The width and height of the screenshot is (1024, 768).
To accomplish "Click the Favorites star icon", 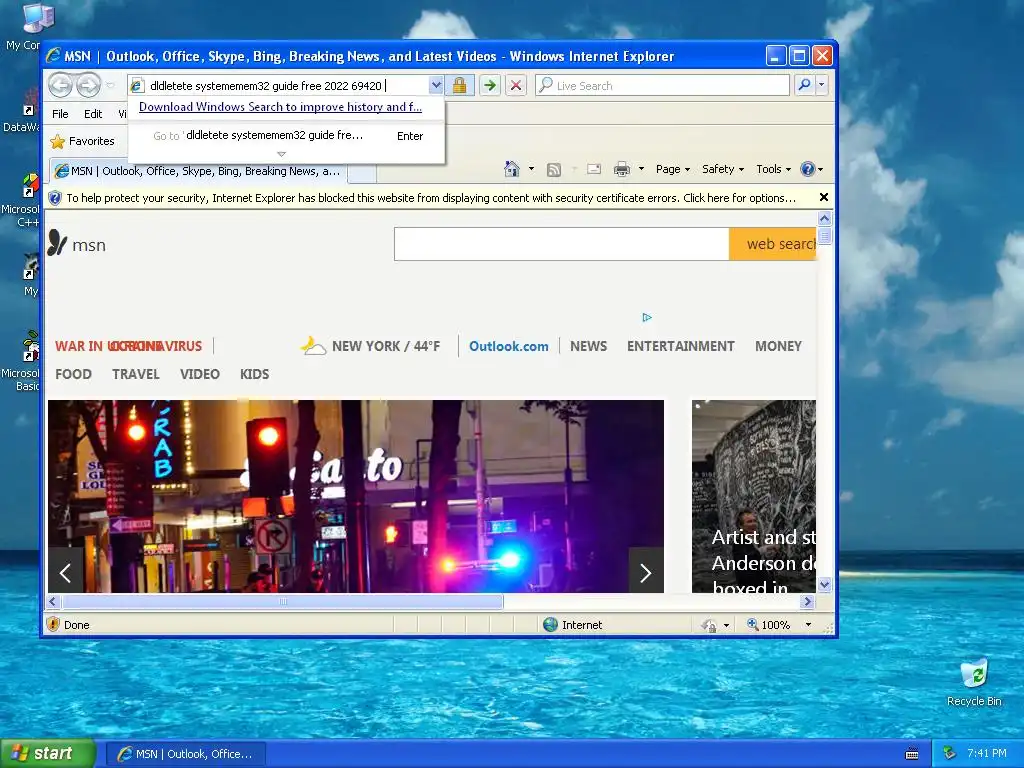I will pyautogui.click(x=57, y=141).
